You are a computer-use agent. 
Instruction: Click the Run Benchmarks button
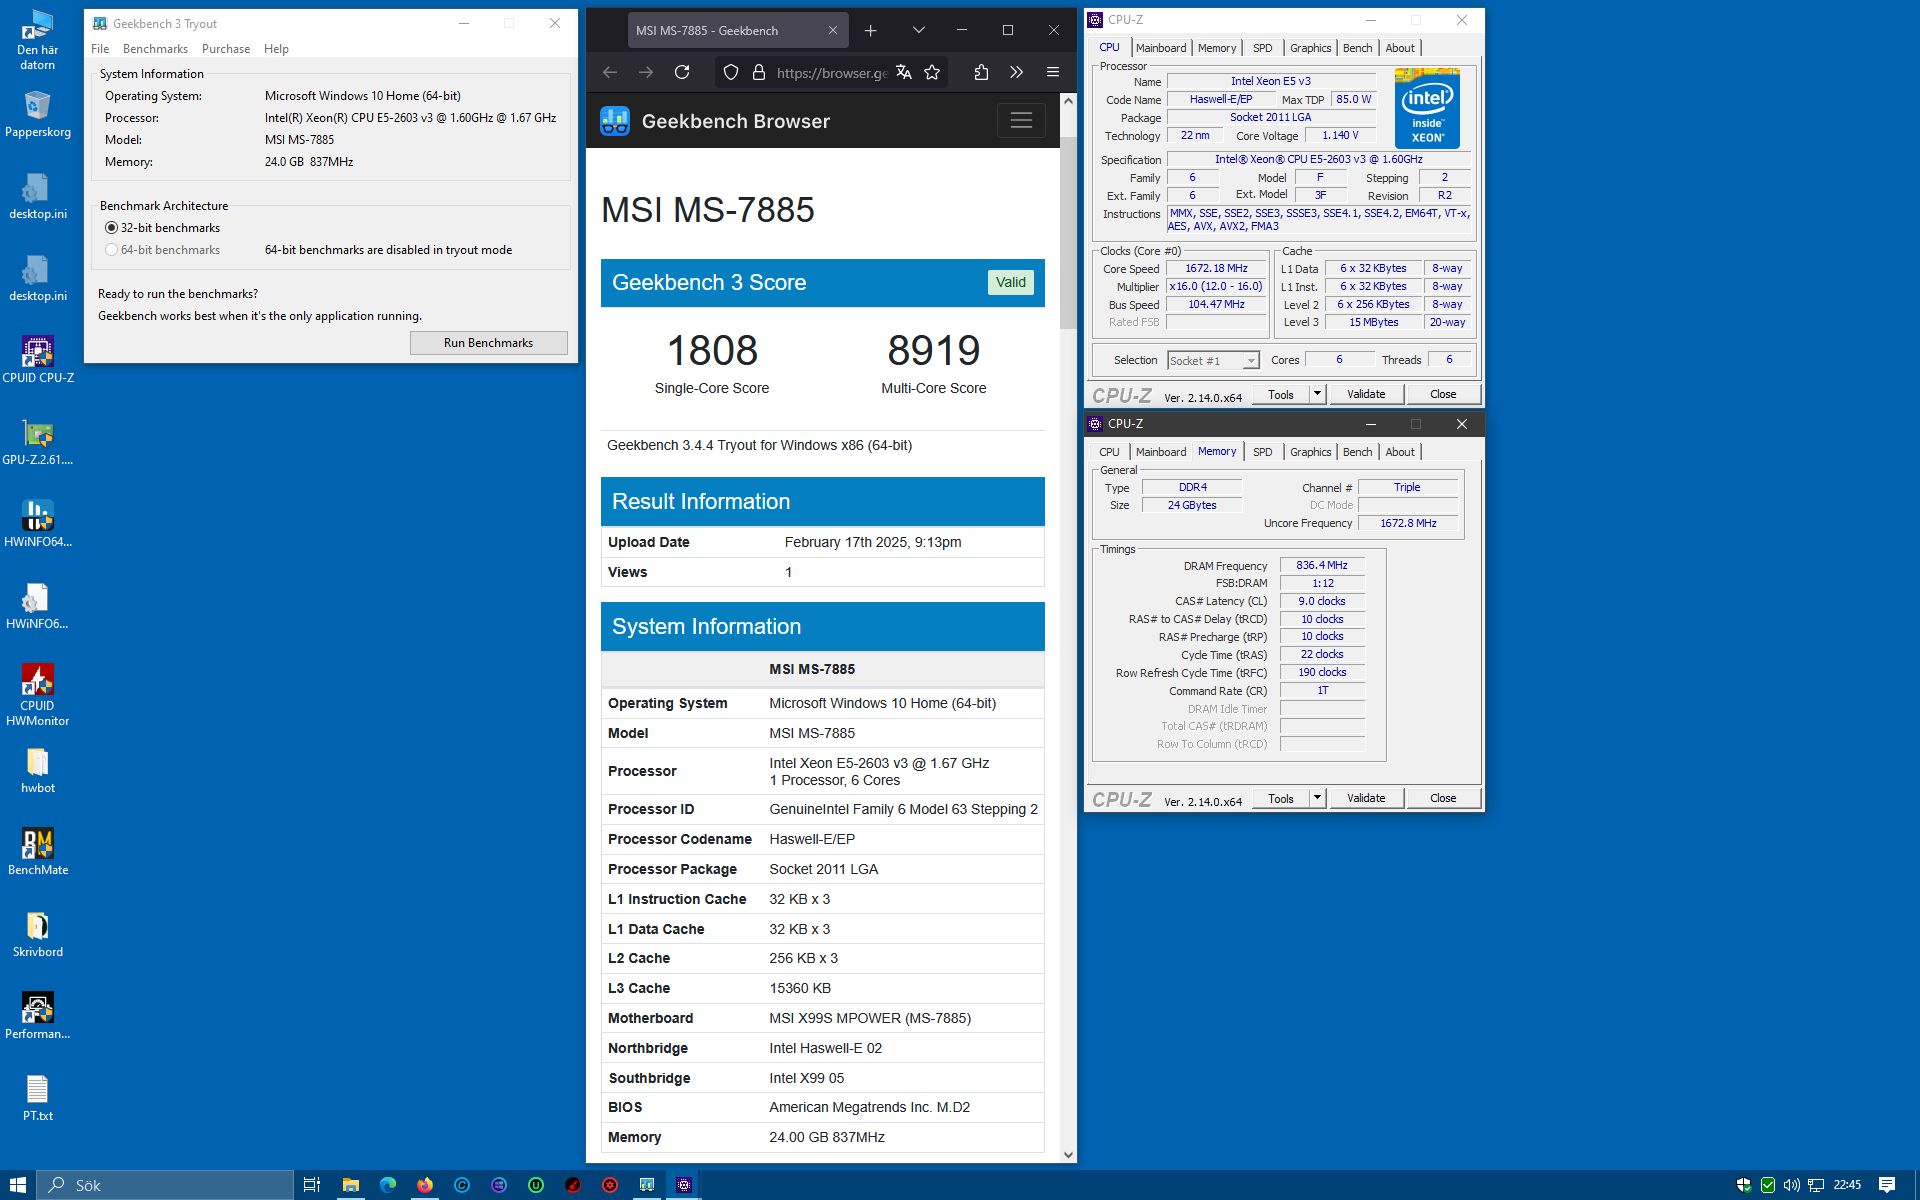488,343
